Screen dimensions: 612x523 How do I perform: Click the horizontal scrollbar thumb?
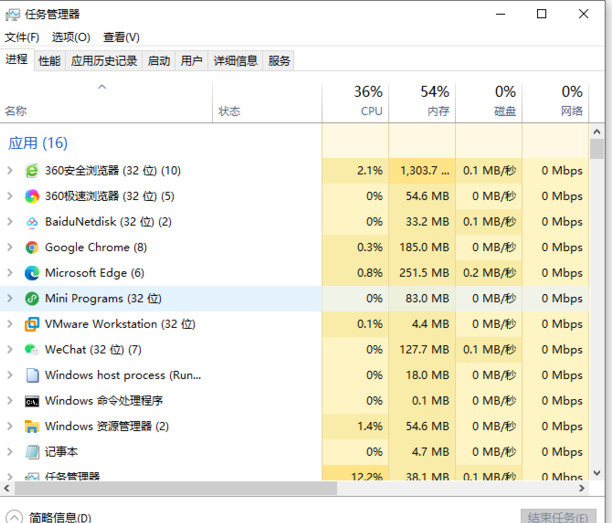coord(176,488)
